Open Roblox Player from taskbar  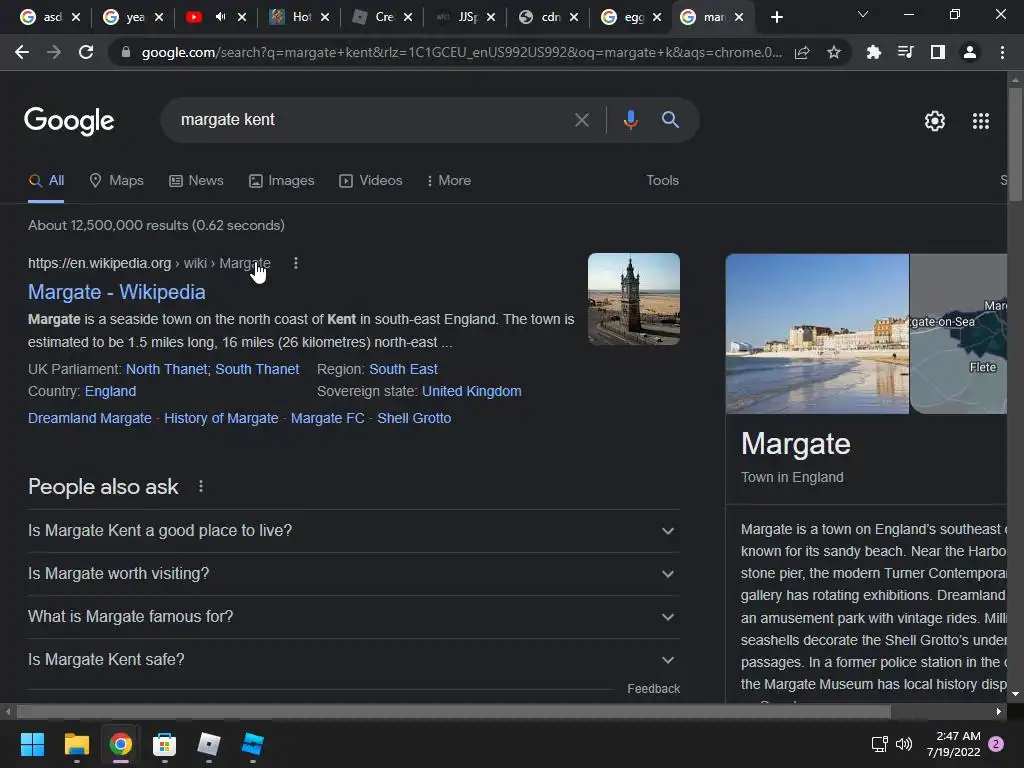pyautogui.click(x=208, y=744)
